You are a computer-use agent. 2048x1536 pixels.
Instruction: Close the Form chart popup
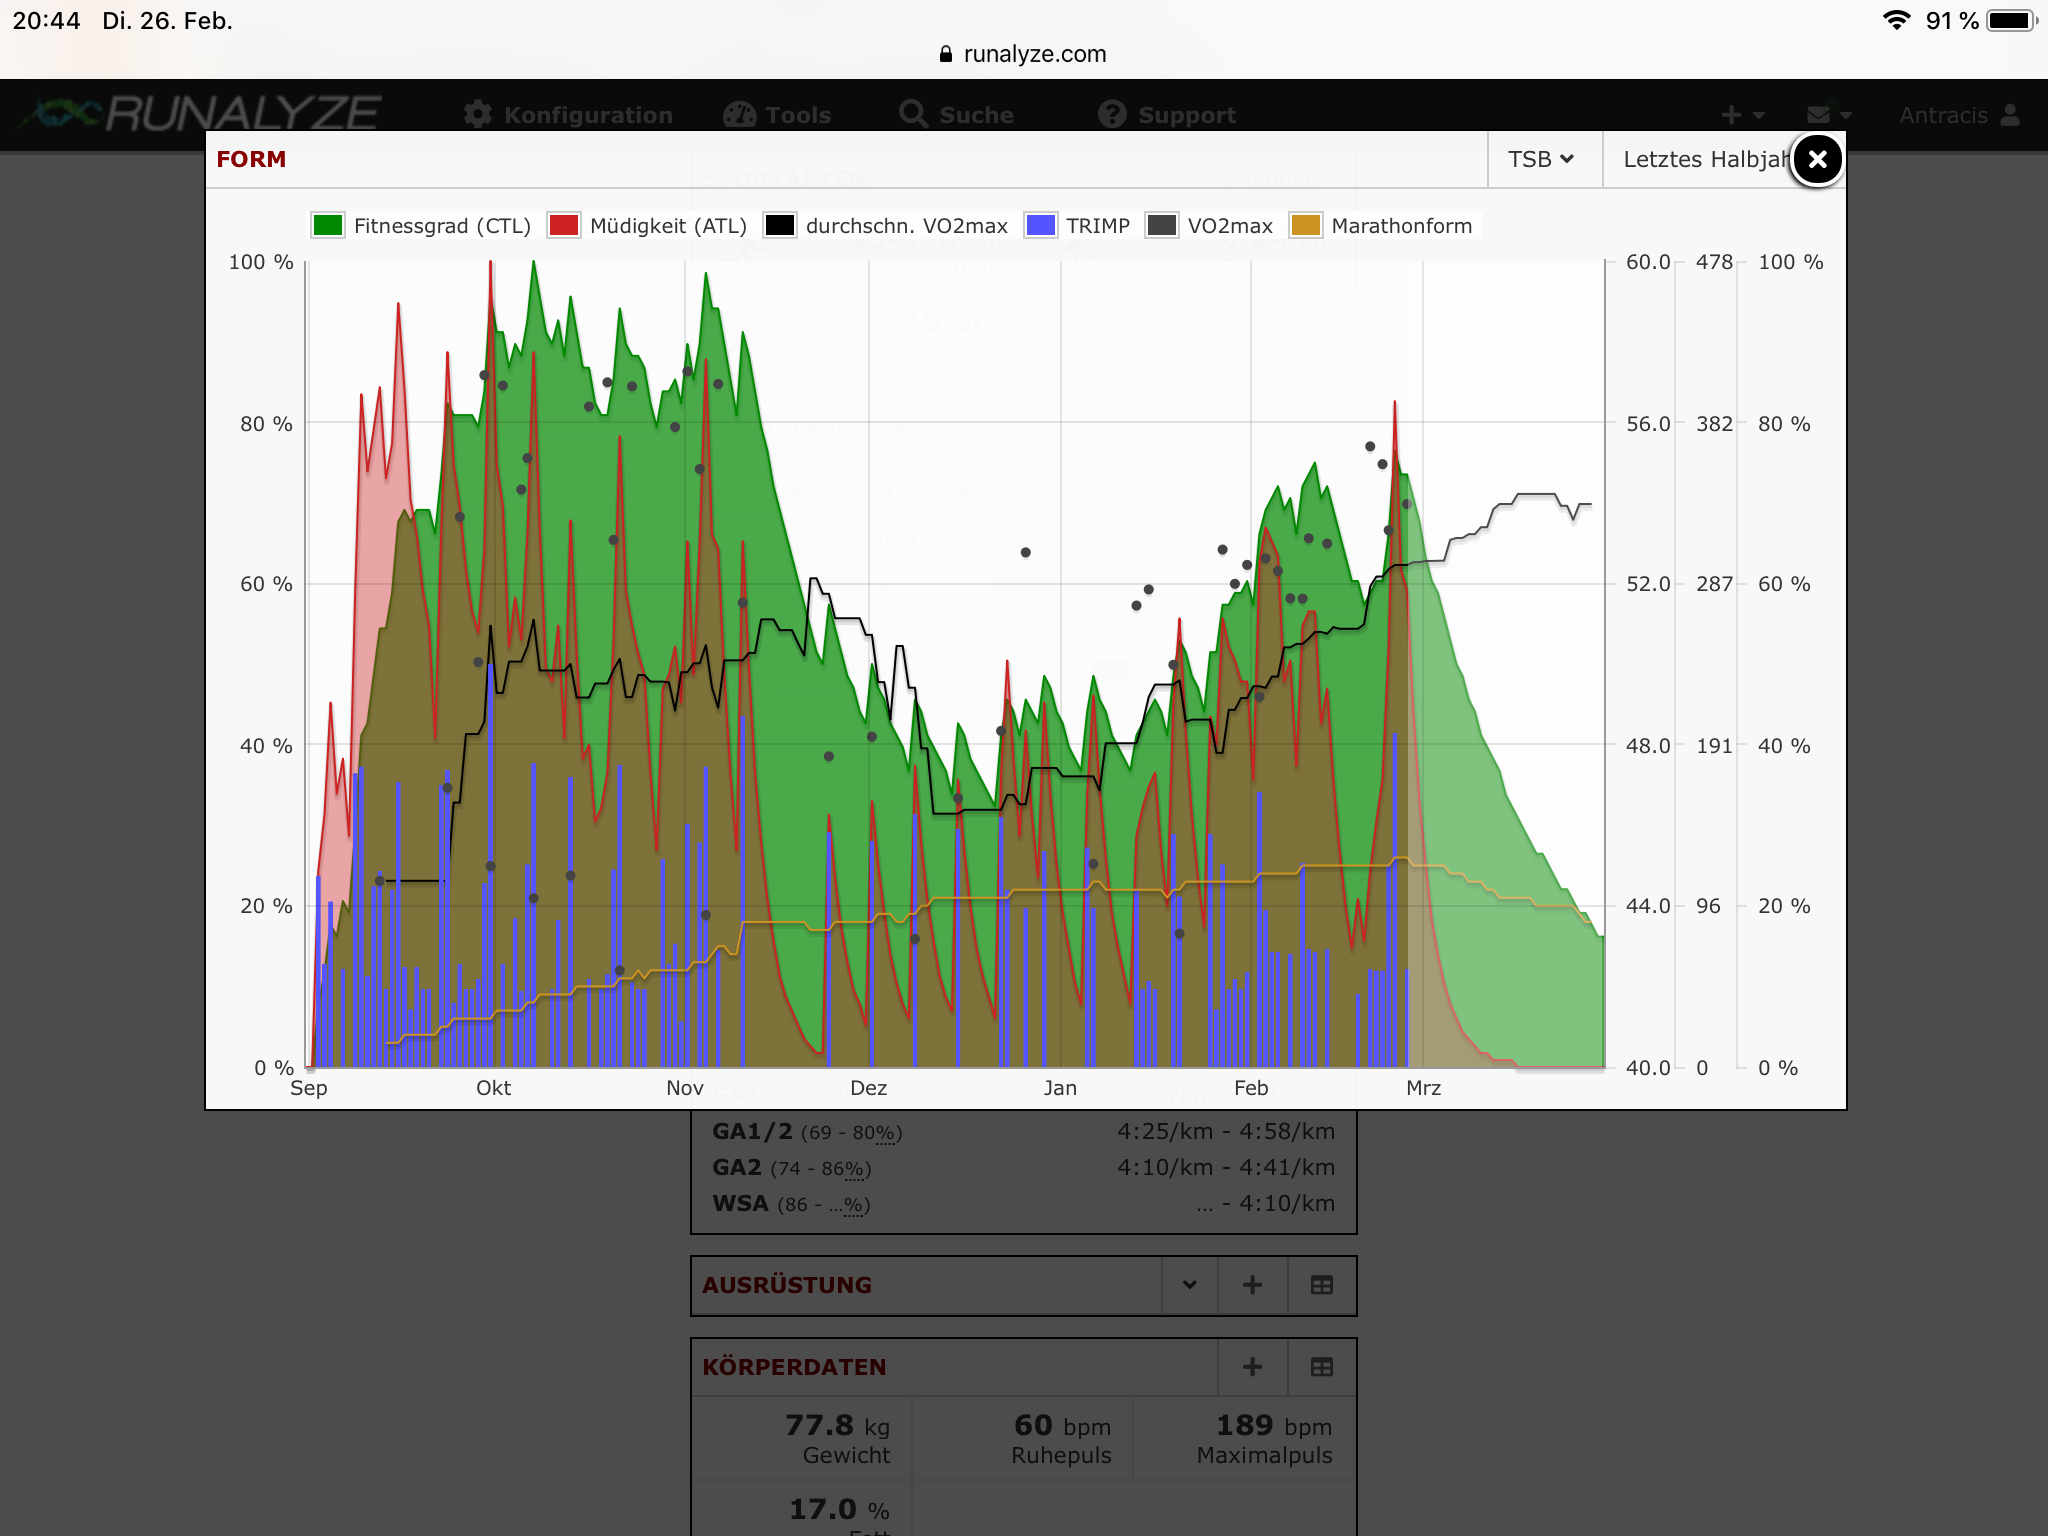click(1817, 159)
